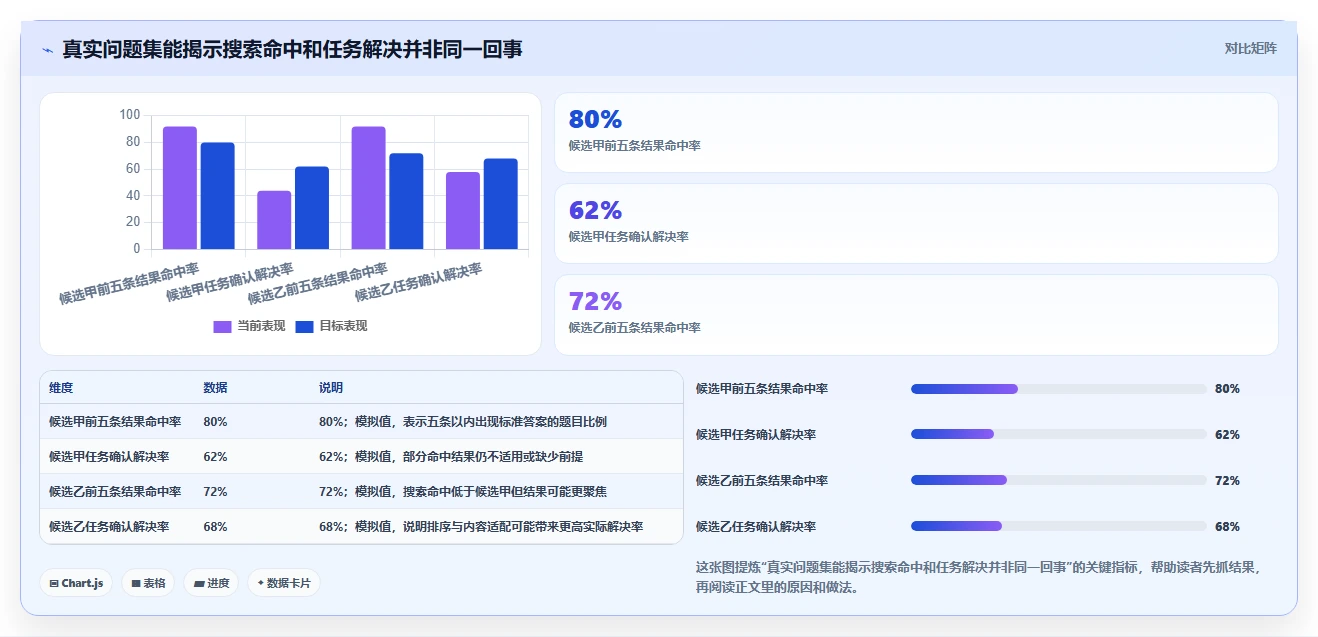Click the 说明 table column header

point(331,388)
